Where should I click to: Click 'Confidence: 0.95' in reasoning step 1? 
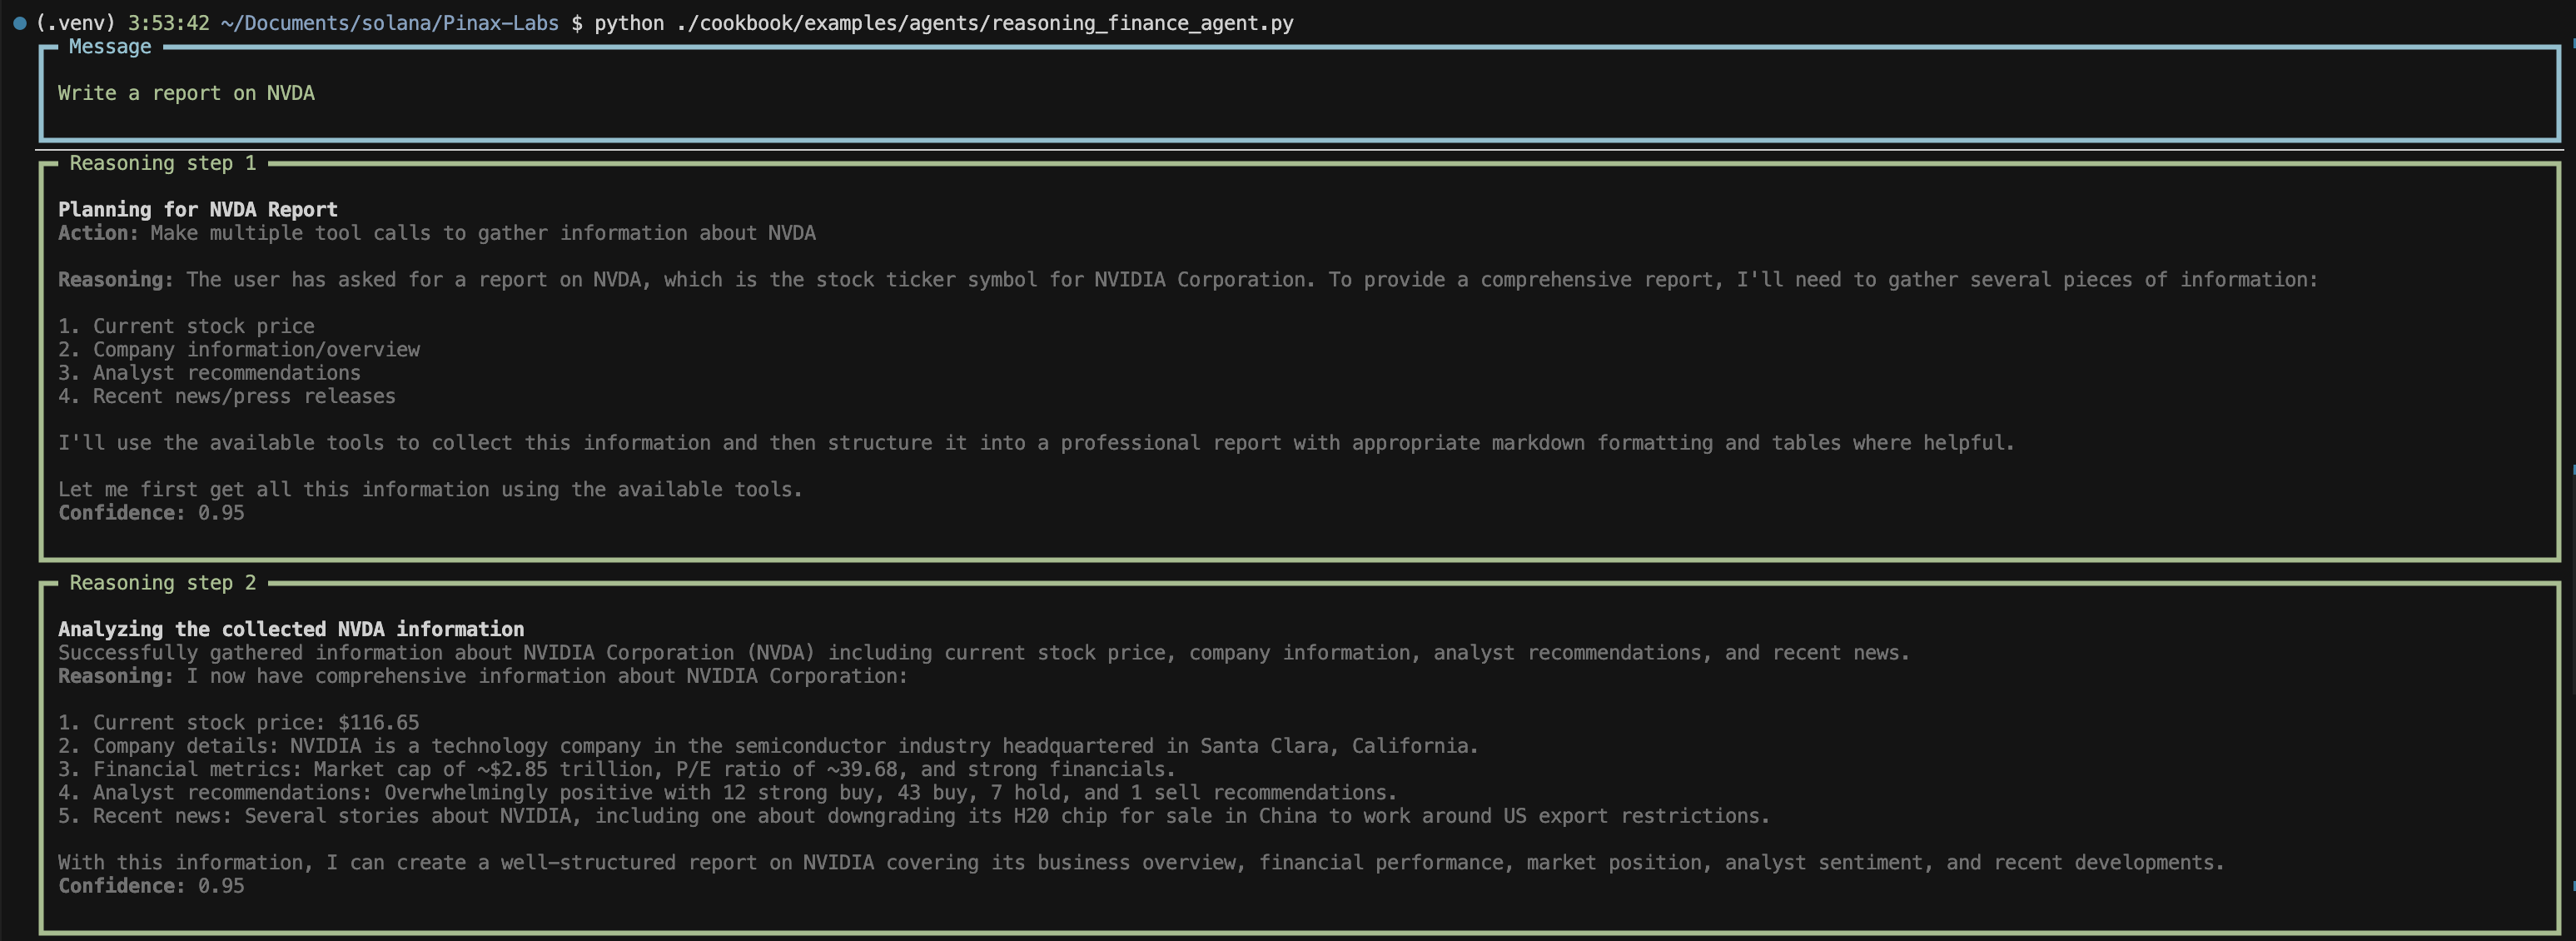(x=151, y=513)
